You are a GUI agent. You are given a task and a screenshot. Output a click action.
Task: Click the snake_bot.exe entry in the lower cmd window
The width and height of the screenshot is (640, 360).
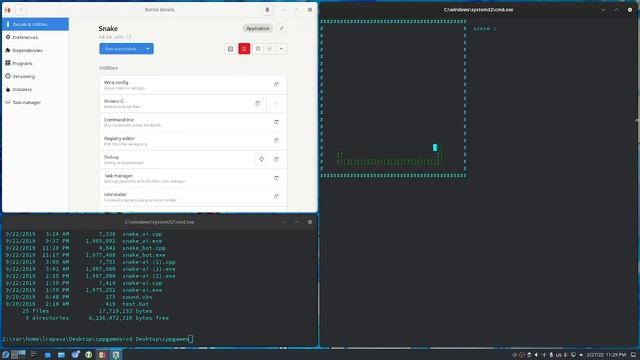144,255
